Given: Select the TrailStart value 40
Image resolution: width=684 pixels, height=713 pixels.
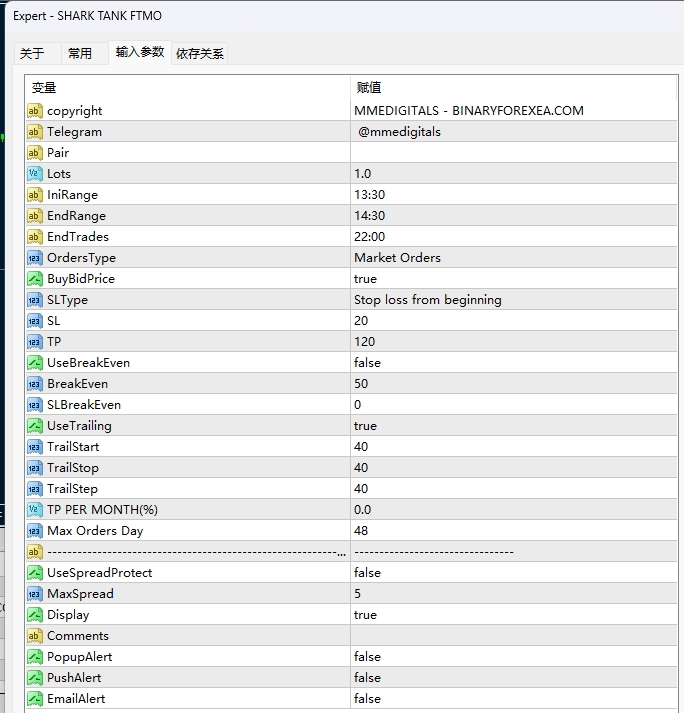Looking at the screenshot, I should (361, 447).
